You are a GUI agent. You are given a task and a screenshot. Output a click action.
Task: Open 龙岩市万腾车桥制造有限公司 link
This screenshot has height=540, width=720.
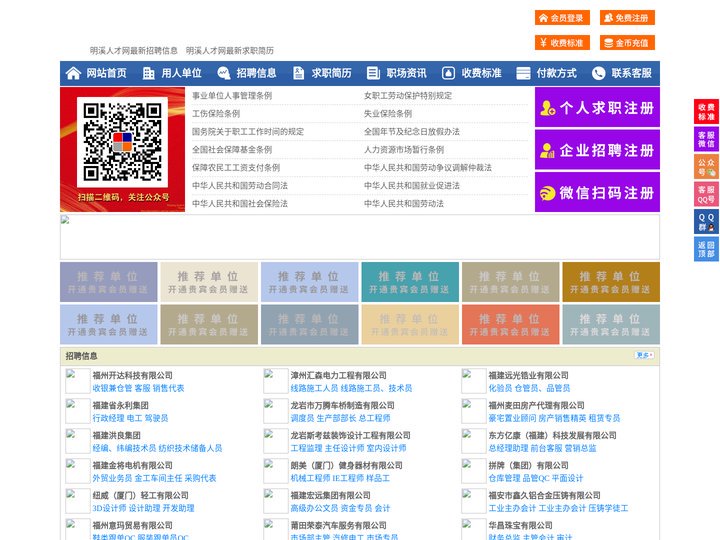coord(343,405)
